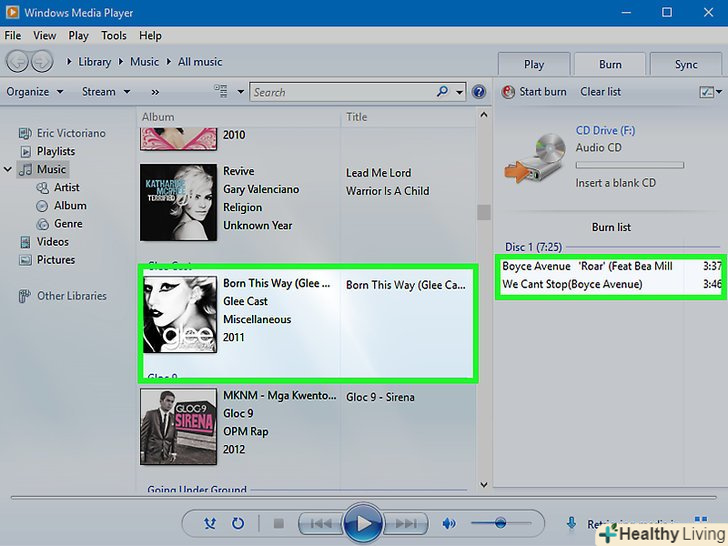Screen dimensions: 728x546
Task: Show more toolbar commands chevron
Action: [x=155, y=92]
